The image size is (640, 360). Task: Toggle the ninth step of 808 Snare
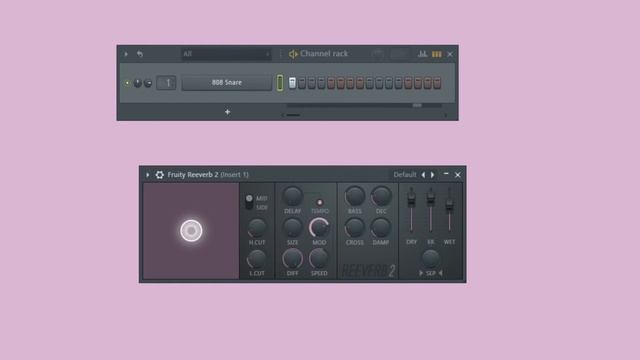[369, 83]
